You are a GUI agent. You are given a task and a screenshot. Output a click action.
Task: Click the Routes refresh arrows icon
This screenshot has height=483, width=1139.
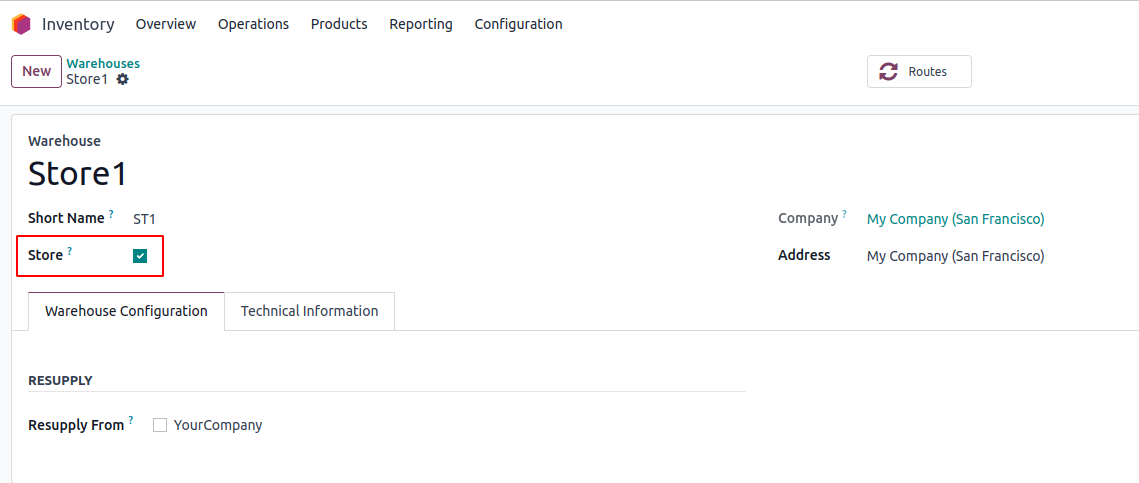(x=888, y=72)
